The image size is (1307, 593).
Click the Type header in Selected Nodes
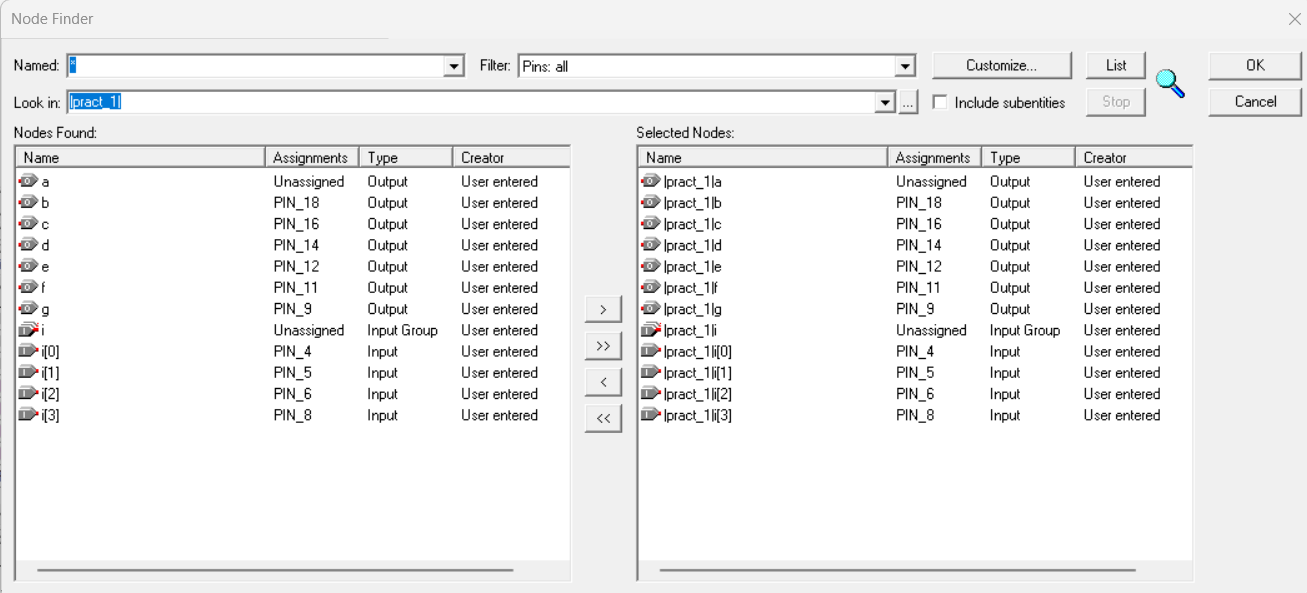click(x=1028, y=157)
